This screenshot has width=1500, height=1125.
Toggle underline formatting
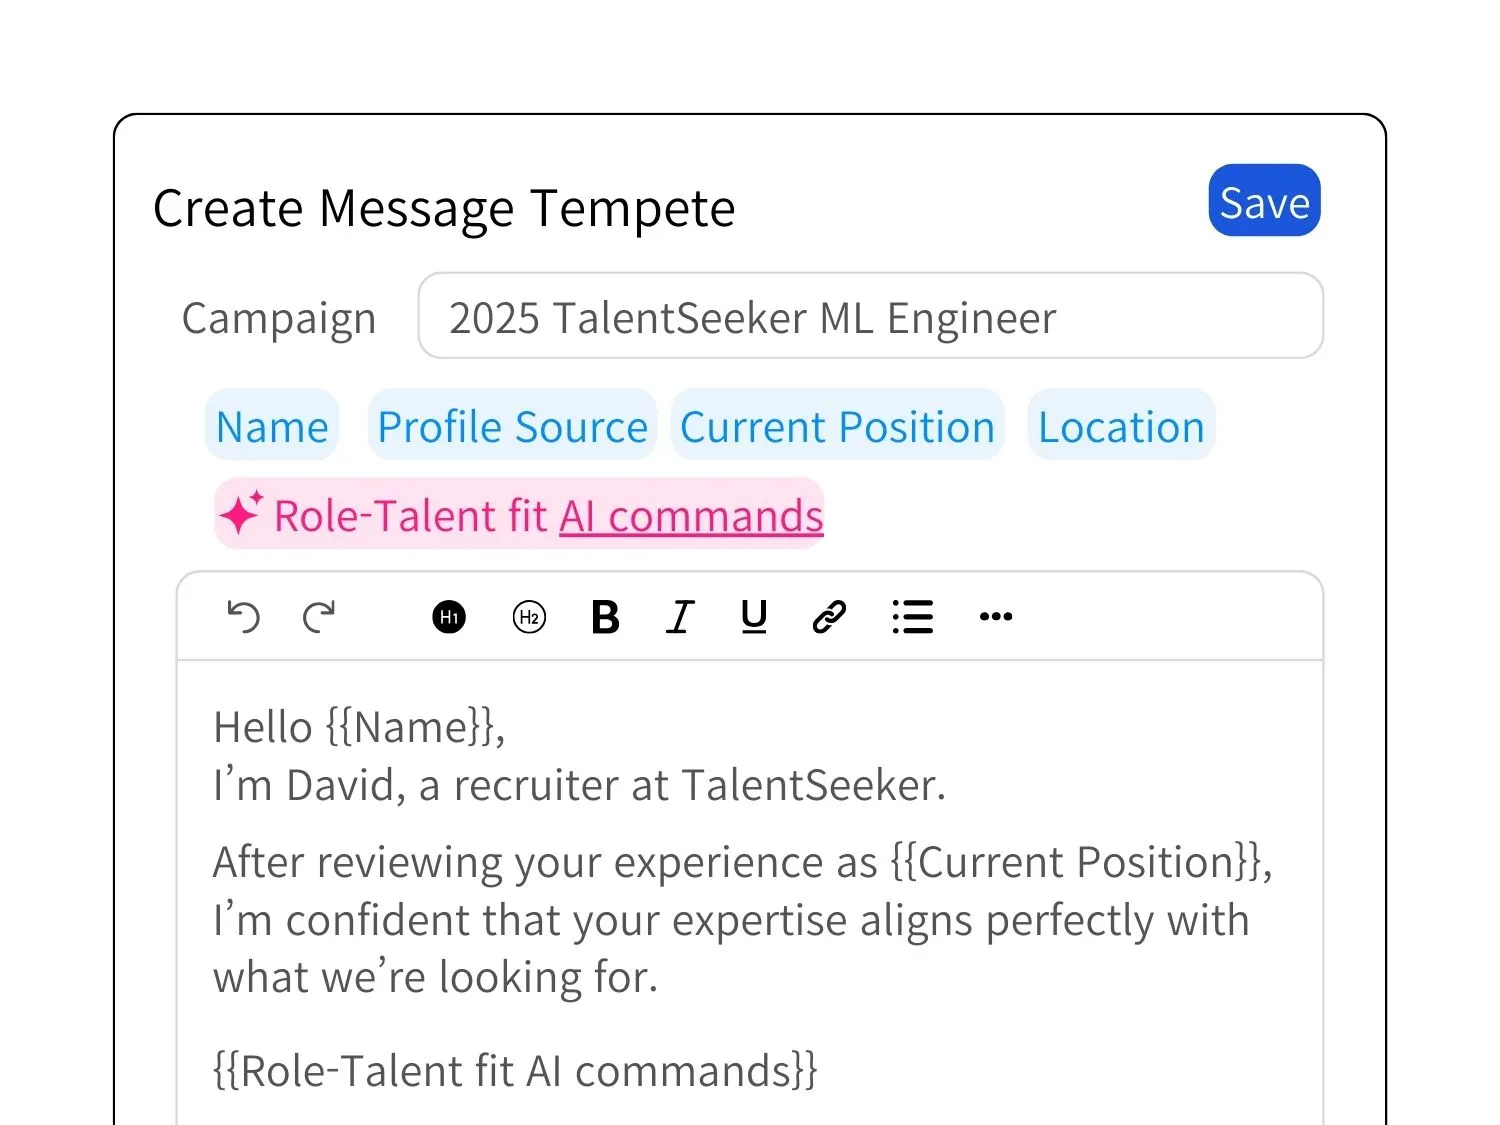[754, 617]
